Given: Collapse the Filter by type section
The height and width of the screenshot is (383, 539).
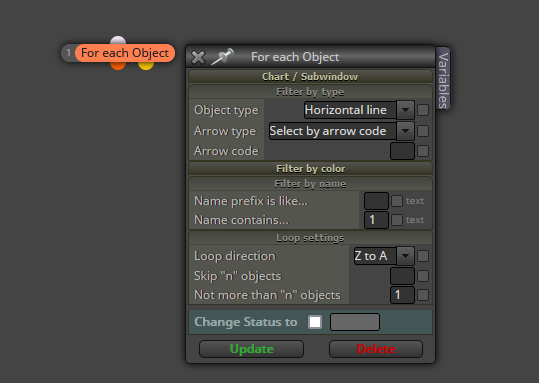Looking at the screenshot, I should coord(310,92).
